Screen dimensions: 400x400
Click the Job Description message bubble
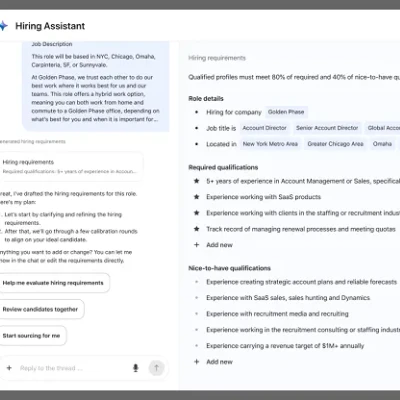tap(96, 86)
